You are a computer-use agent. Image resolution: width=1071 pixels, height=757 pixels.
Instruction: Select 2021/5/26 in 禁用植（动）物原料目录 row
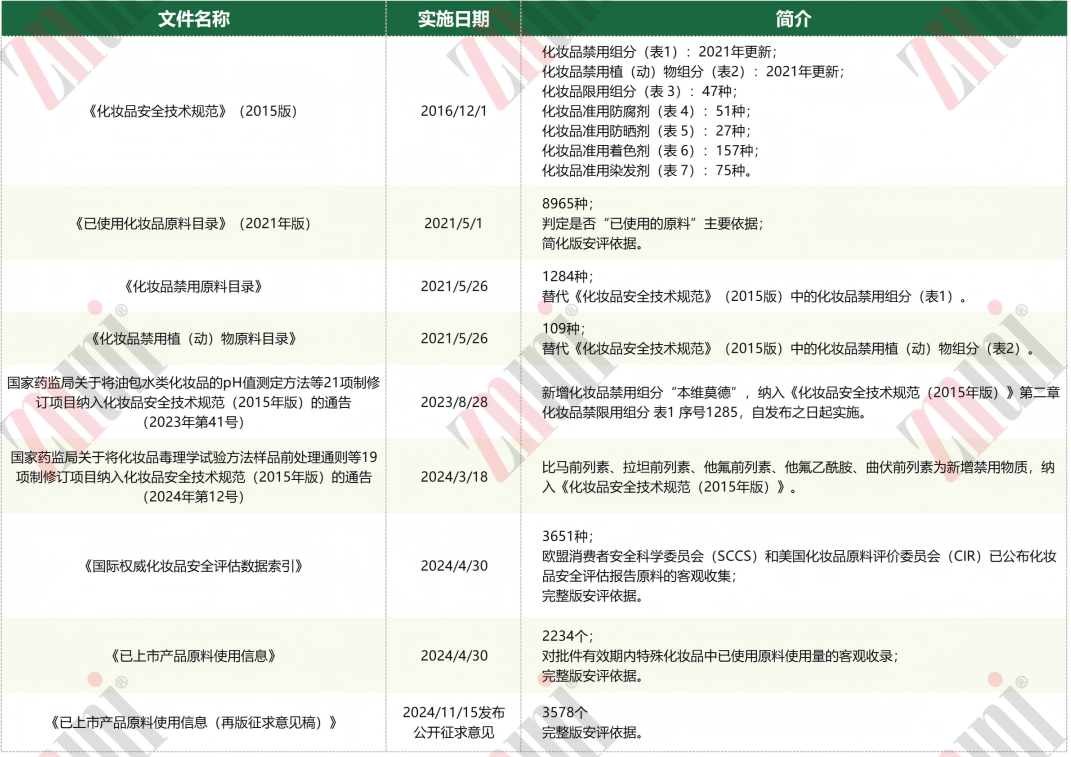click(x=454, y=338)
